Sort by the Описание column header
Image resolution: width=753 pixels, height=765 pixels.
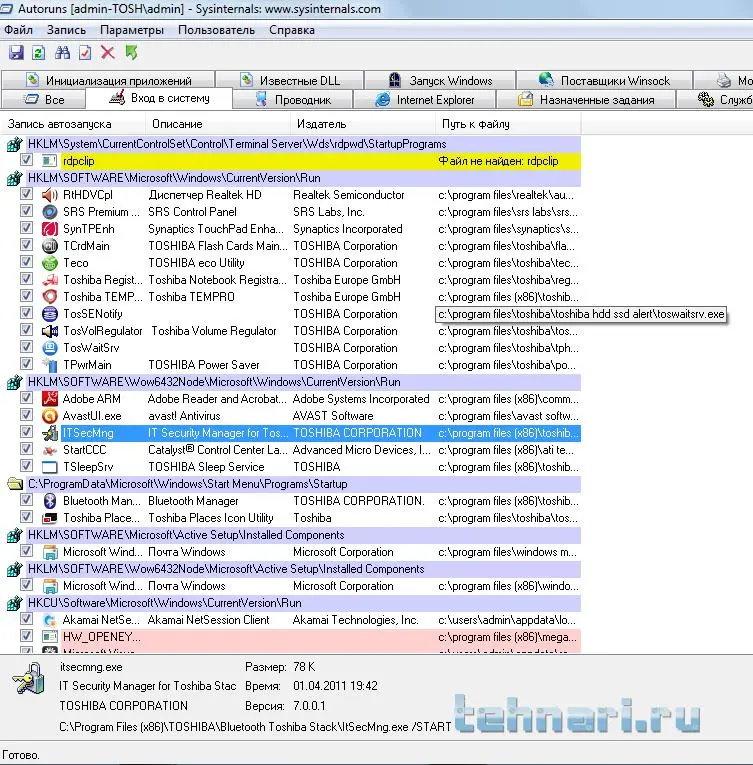tap(177, 124)
